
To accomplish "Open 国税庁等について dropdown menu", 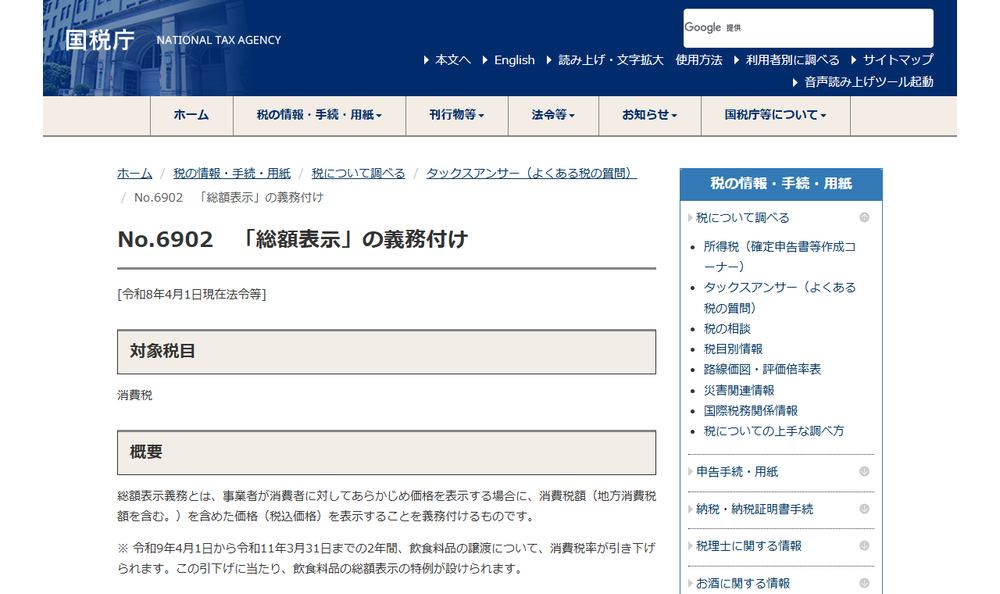I will pos(776,115).
